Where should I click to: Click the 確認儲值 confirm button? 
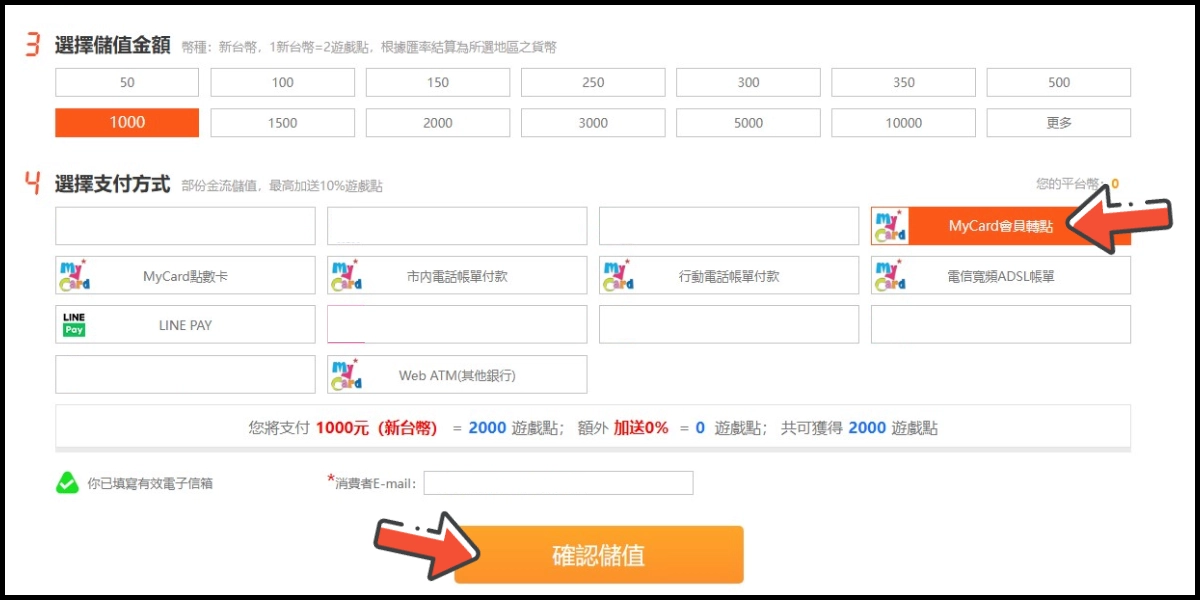tap(599, 554)
